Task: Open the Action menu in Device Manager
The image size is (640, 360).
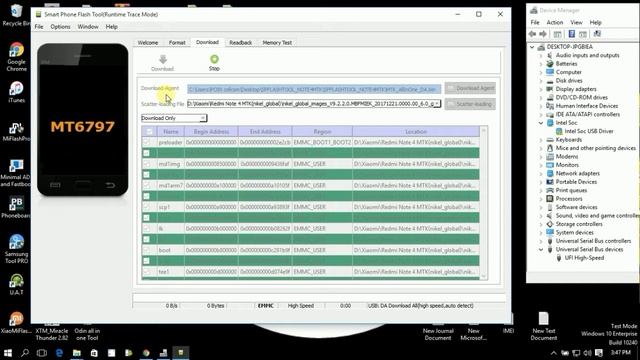Action: tap(555, 22)
